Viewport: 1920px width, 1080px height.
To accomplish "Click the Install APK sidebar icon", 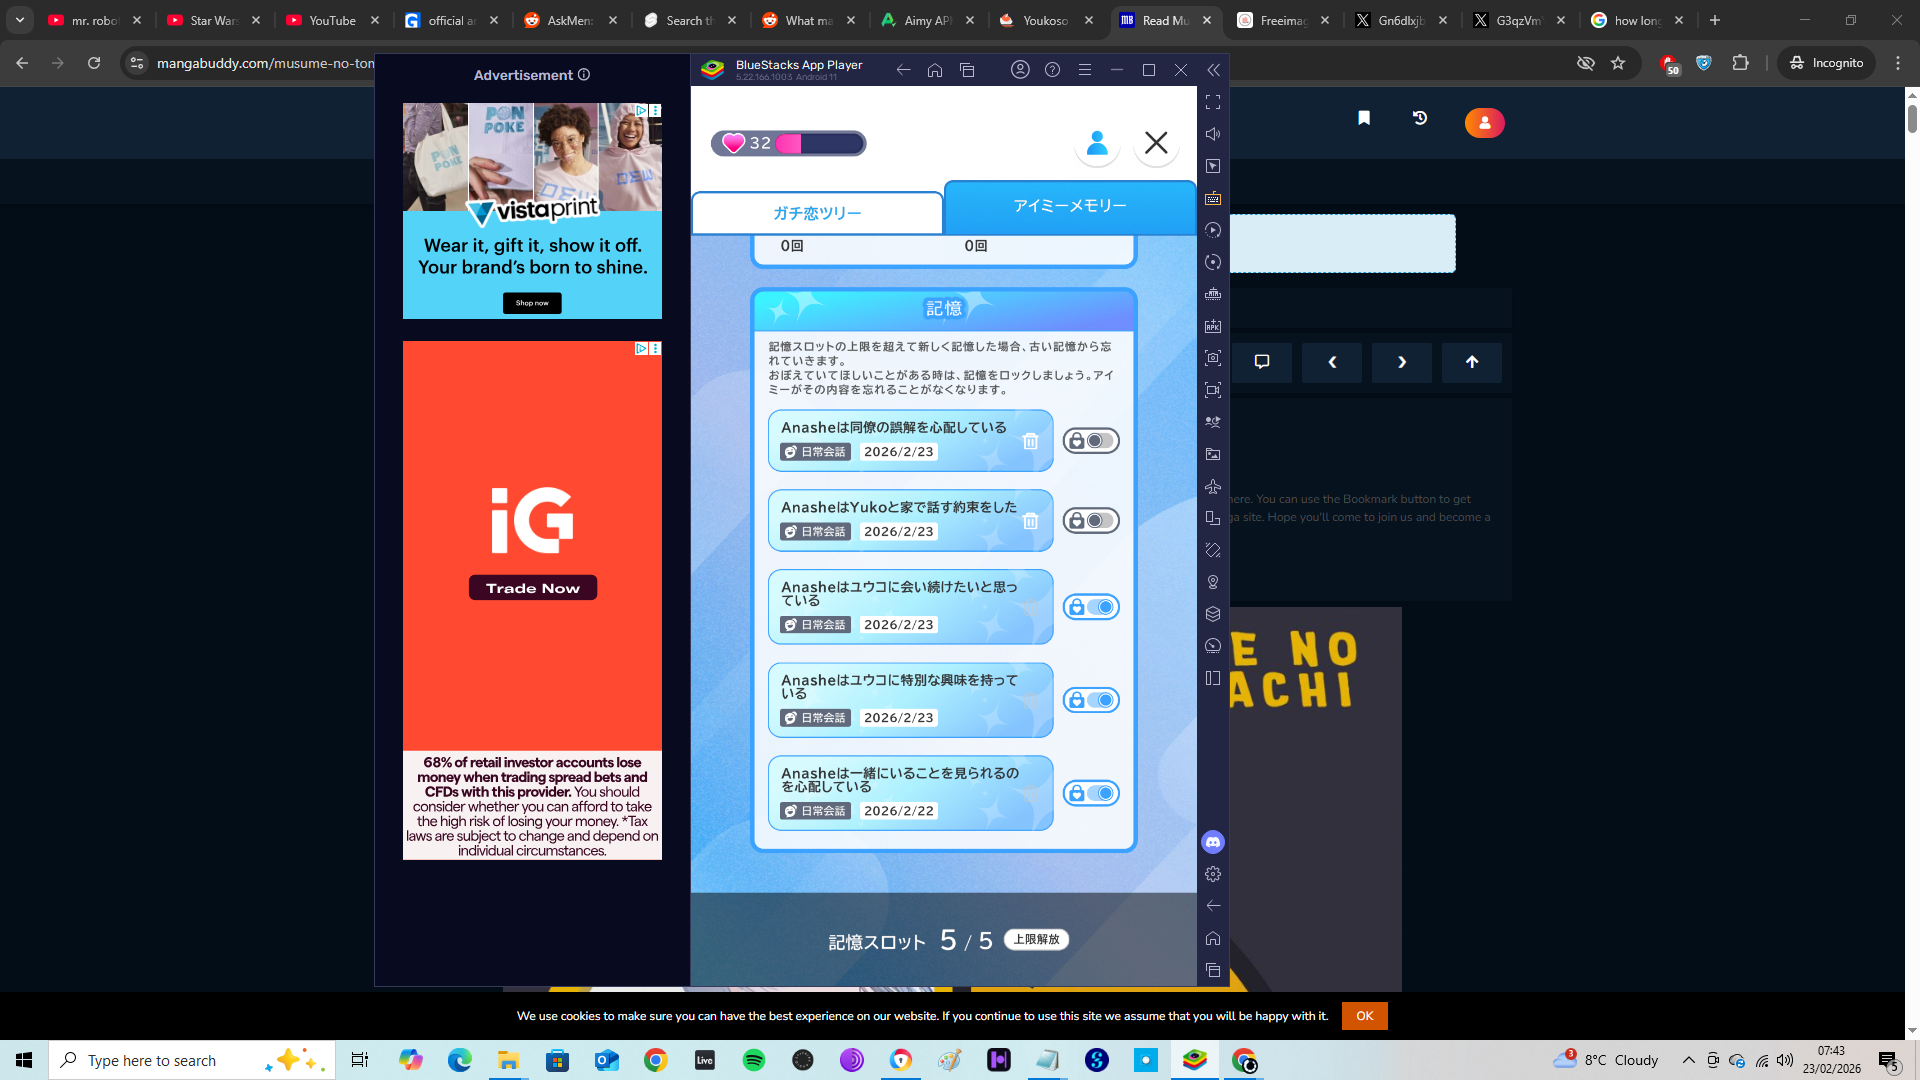I will [x=1213, y=326].
